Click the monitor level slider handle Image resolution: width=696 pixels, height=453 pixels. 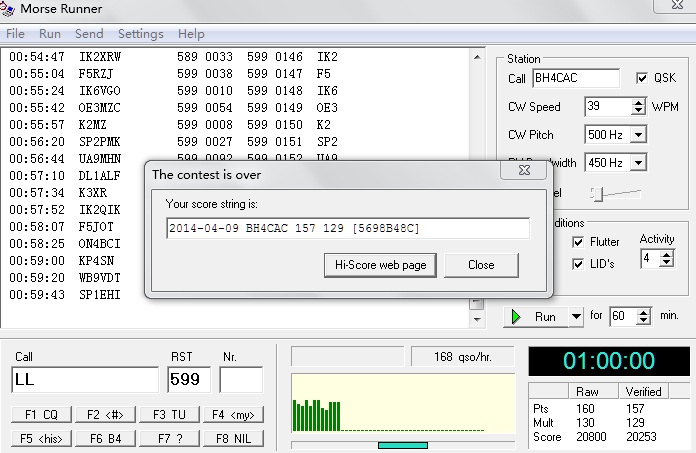pos(598,194)
